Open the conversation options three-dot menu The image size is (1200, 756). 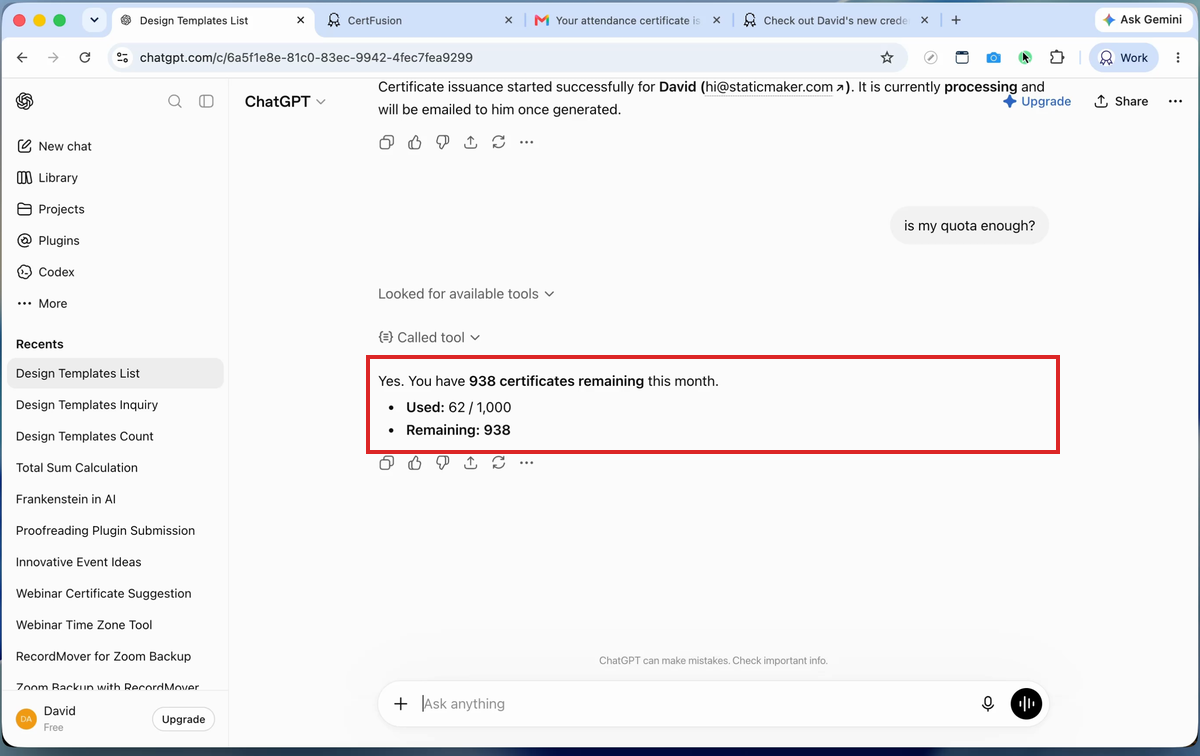click(x=1175, y=101)
